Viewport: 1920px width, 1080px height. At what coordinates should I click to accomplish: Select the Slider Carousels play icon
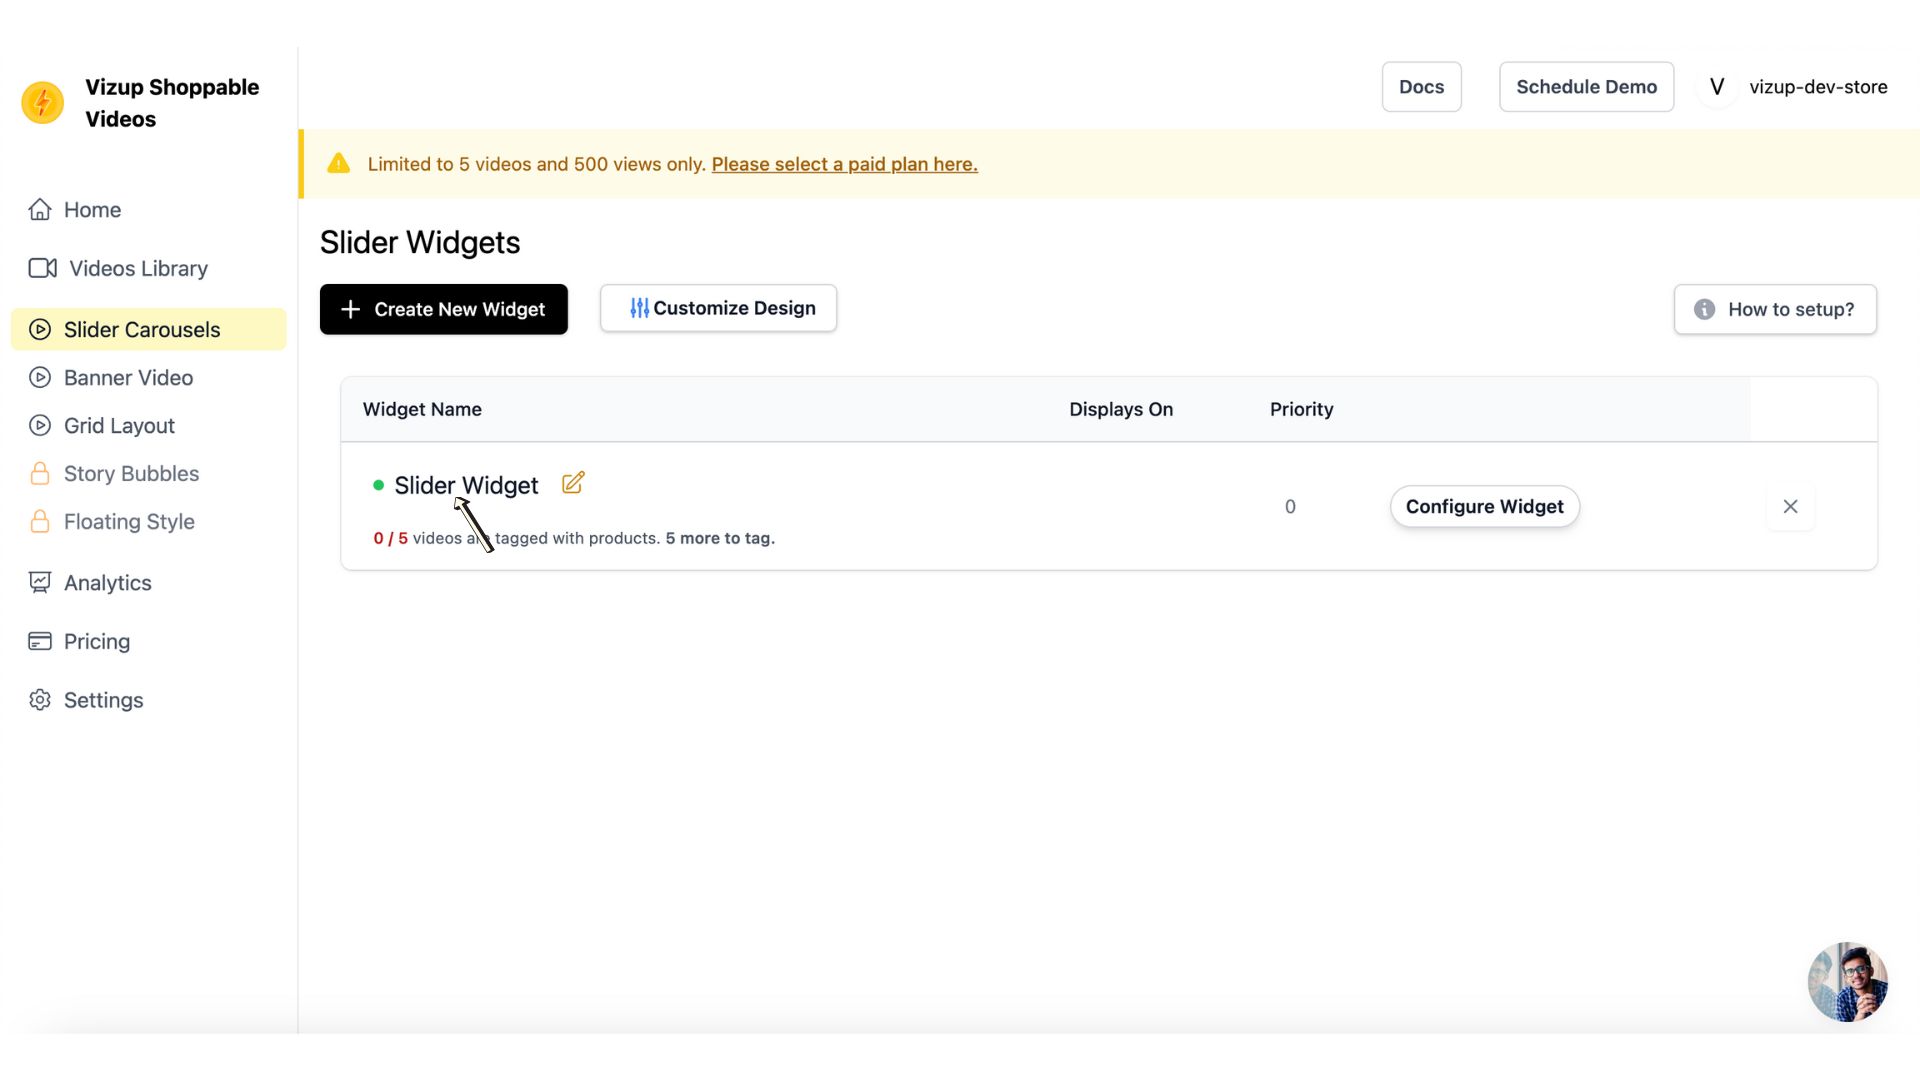(40, 329)
